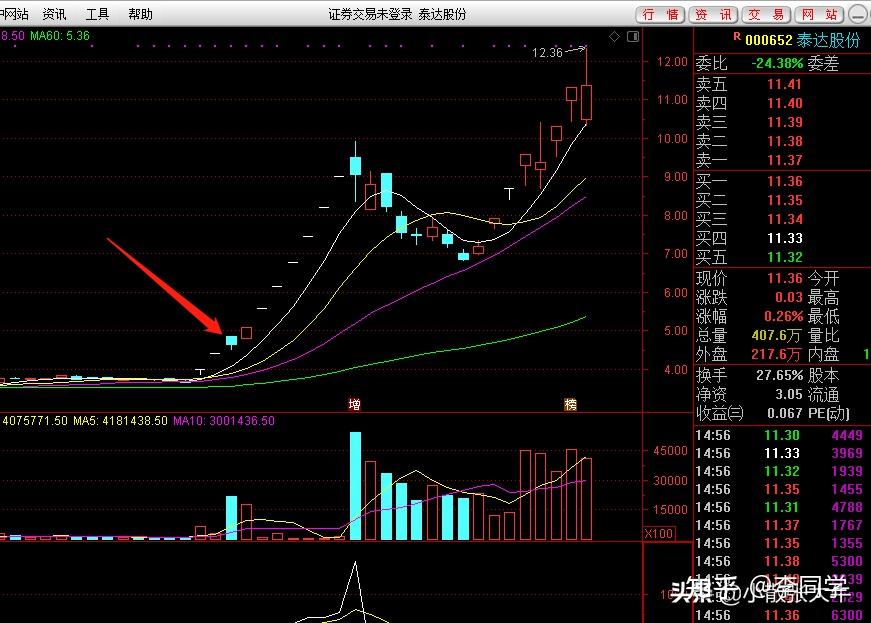Click the 增 marker under the chart
Screen dimensions: 871x623
click(354, 404)
